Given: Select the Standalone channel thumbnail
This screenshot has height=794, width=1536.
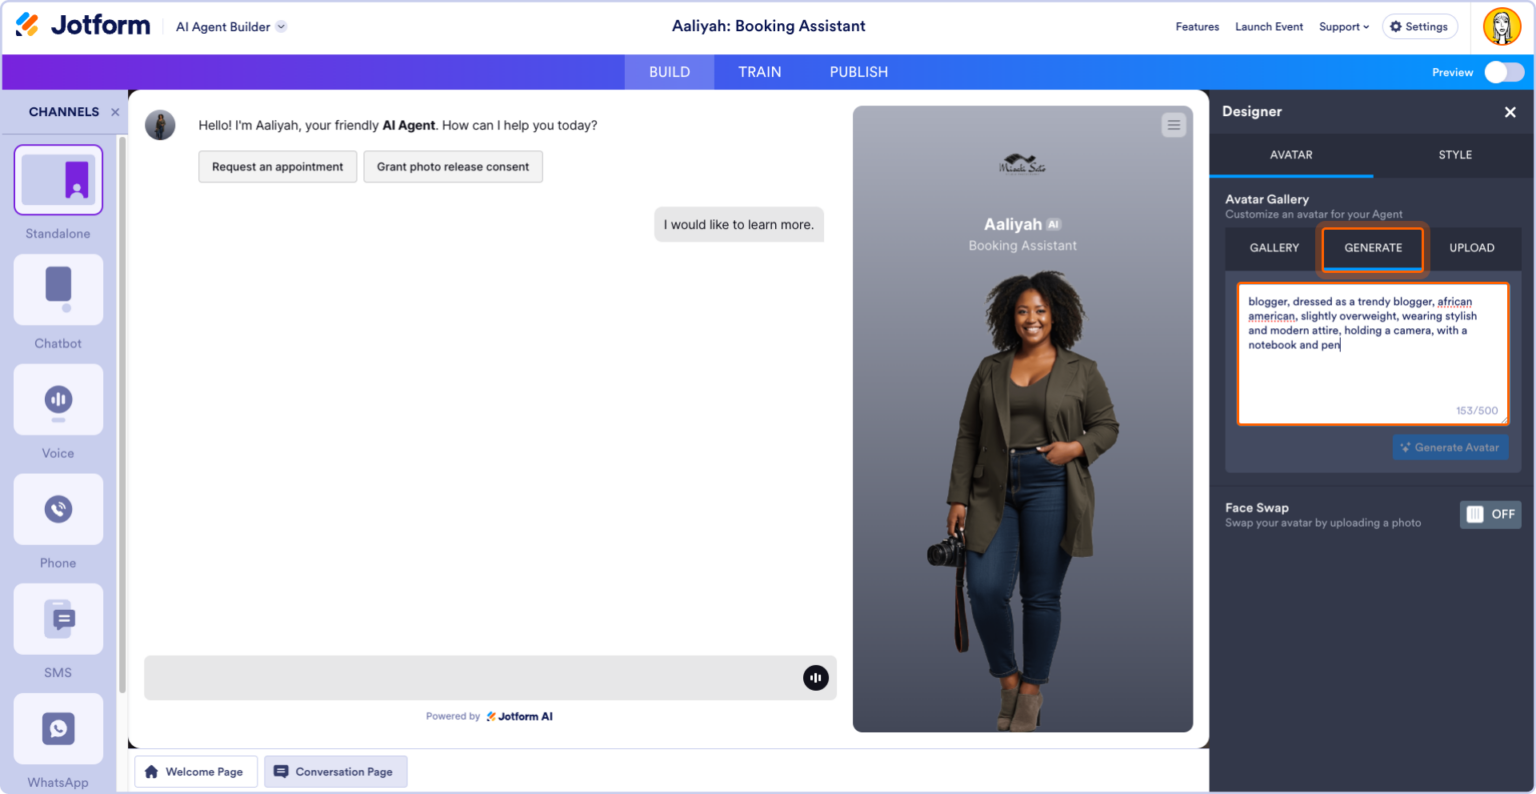Looking at the screenshot, I should 57,180.
